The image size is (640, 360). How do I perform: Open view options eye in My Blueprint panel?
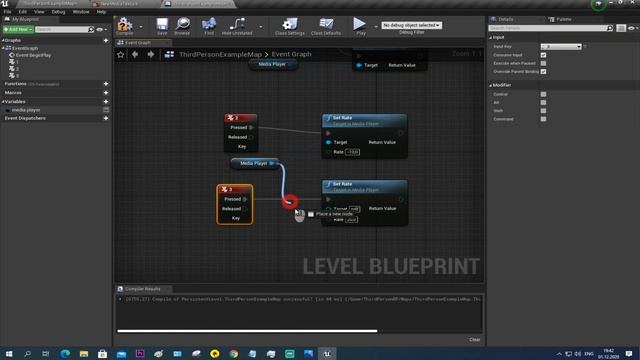pyautogui.click(x=100, y=29)
